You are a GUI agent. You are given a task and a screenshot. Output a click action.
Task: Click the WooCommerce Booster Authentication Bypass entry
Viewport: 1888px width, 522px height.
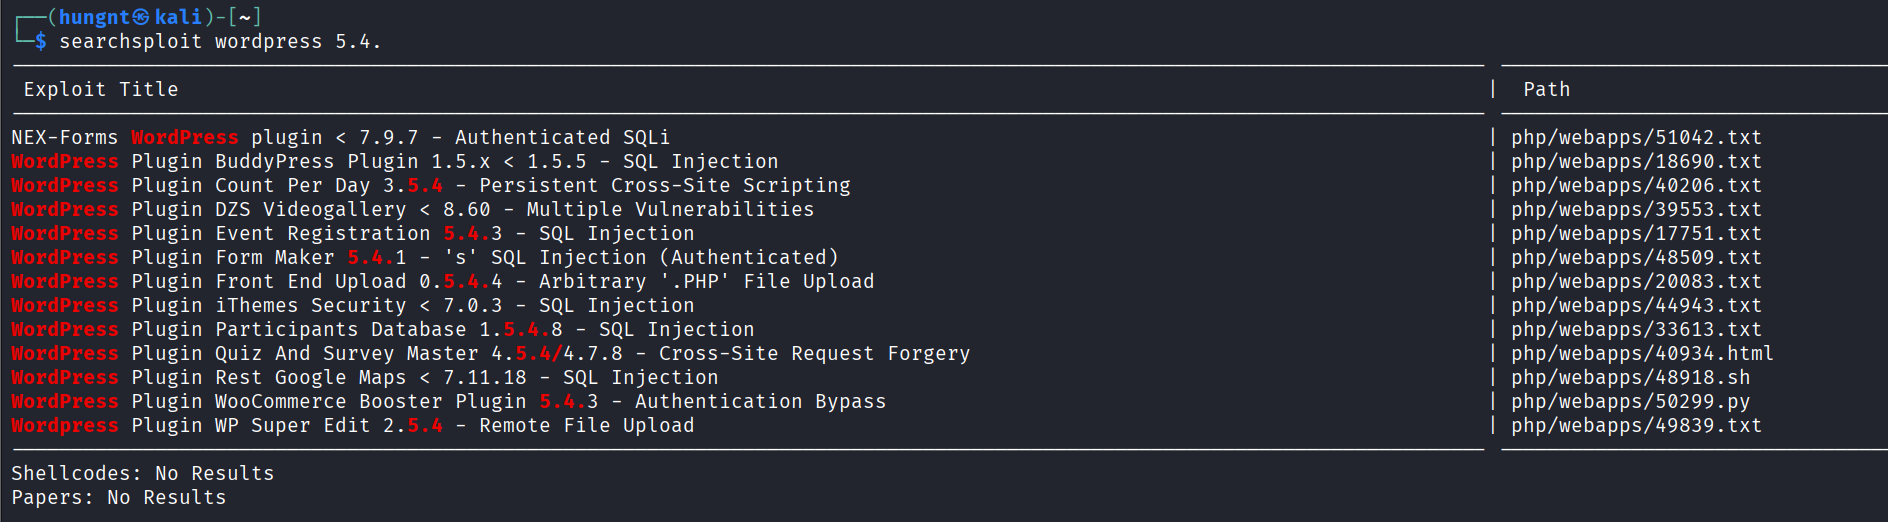pyautogui.click(x=448, y=401)
